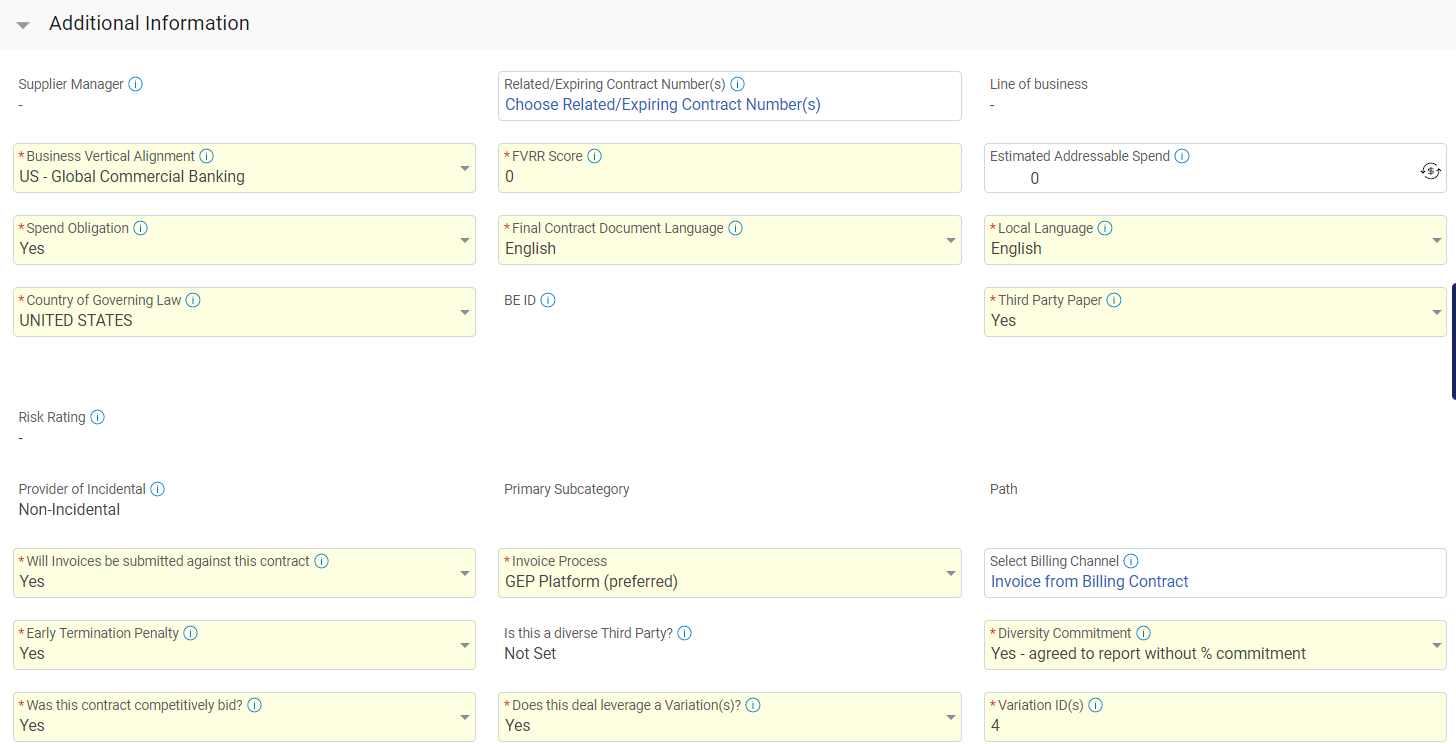Collapse the Additional Information section

point(23,24)
